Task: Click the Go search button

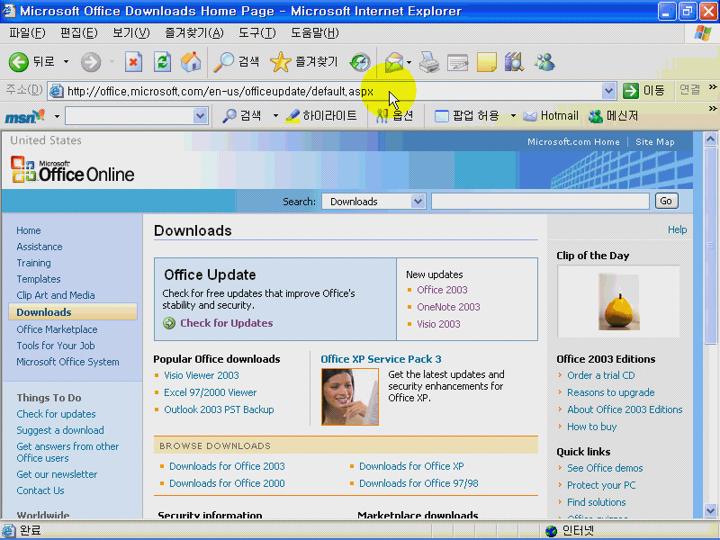Action: point(666,201)
